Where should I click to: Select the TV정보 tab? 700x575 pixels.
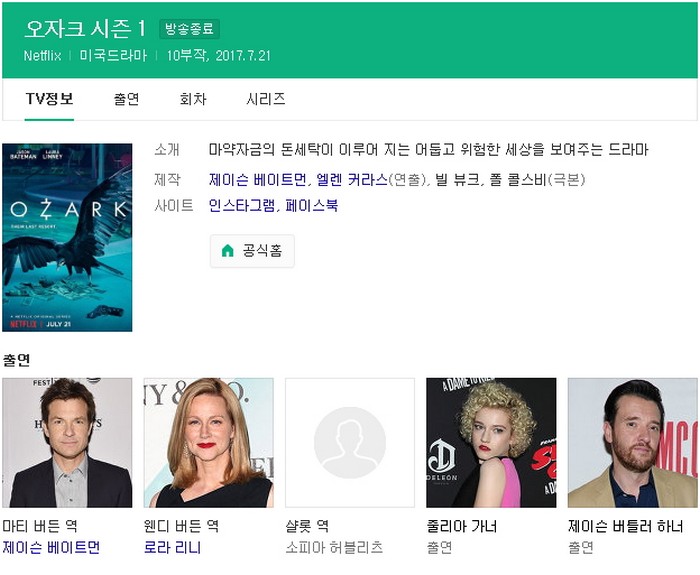click(x=49, y=99)
